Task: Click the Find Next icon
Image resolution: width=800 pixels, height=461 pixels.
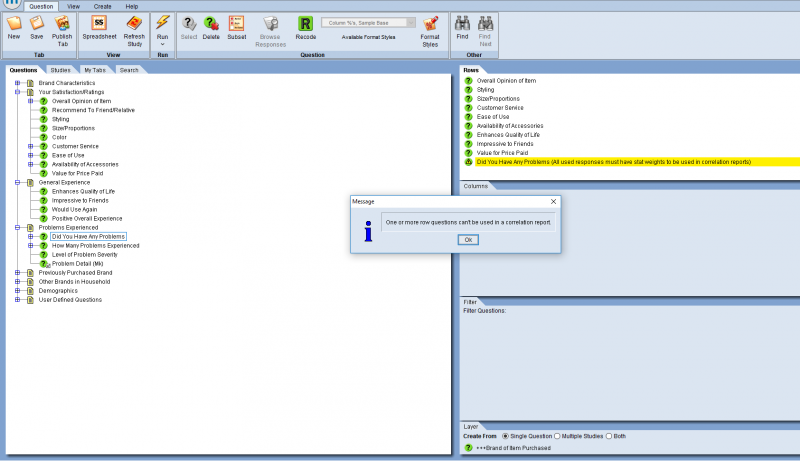Action: click(x=485, y=23)
